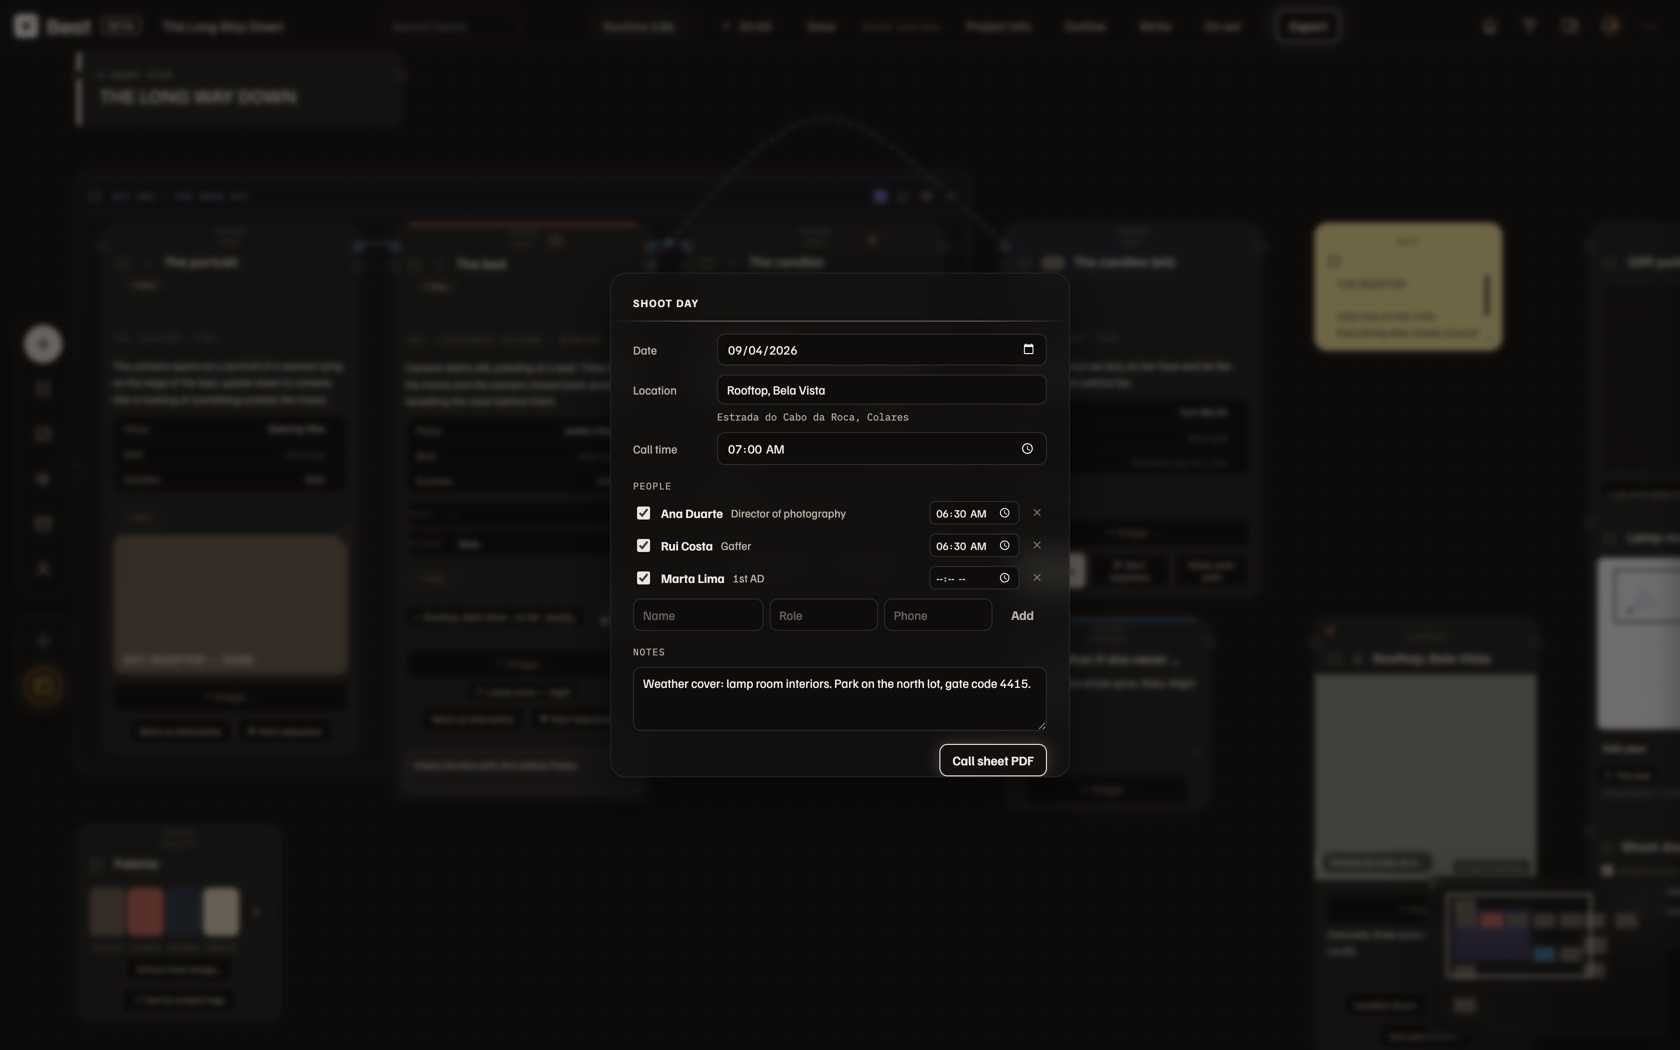
Task: Open Rui Costa's call time clock icon
Action: (1004, 545)
